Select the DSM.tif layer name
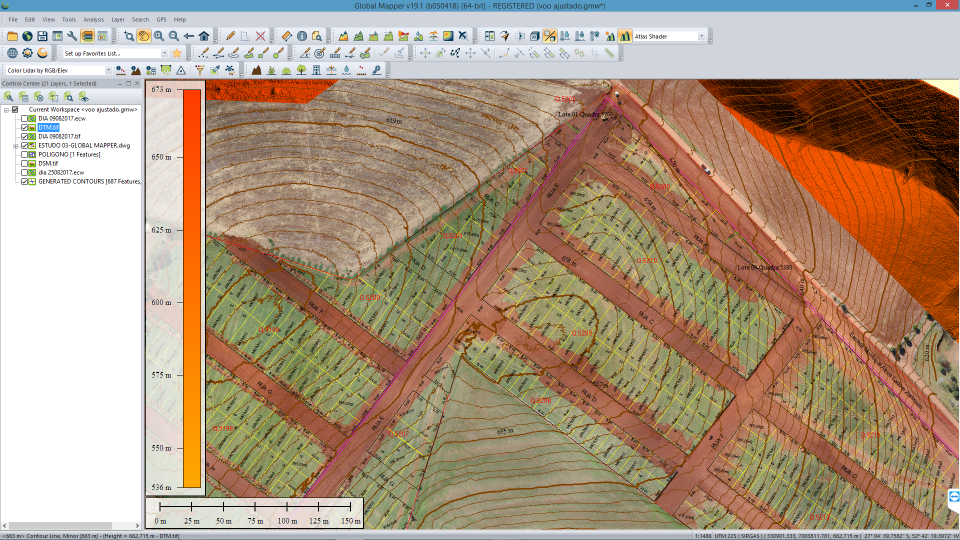This screenshot has width=960, height=540. click(x=48, y=163)
